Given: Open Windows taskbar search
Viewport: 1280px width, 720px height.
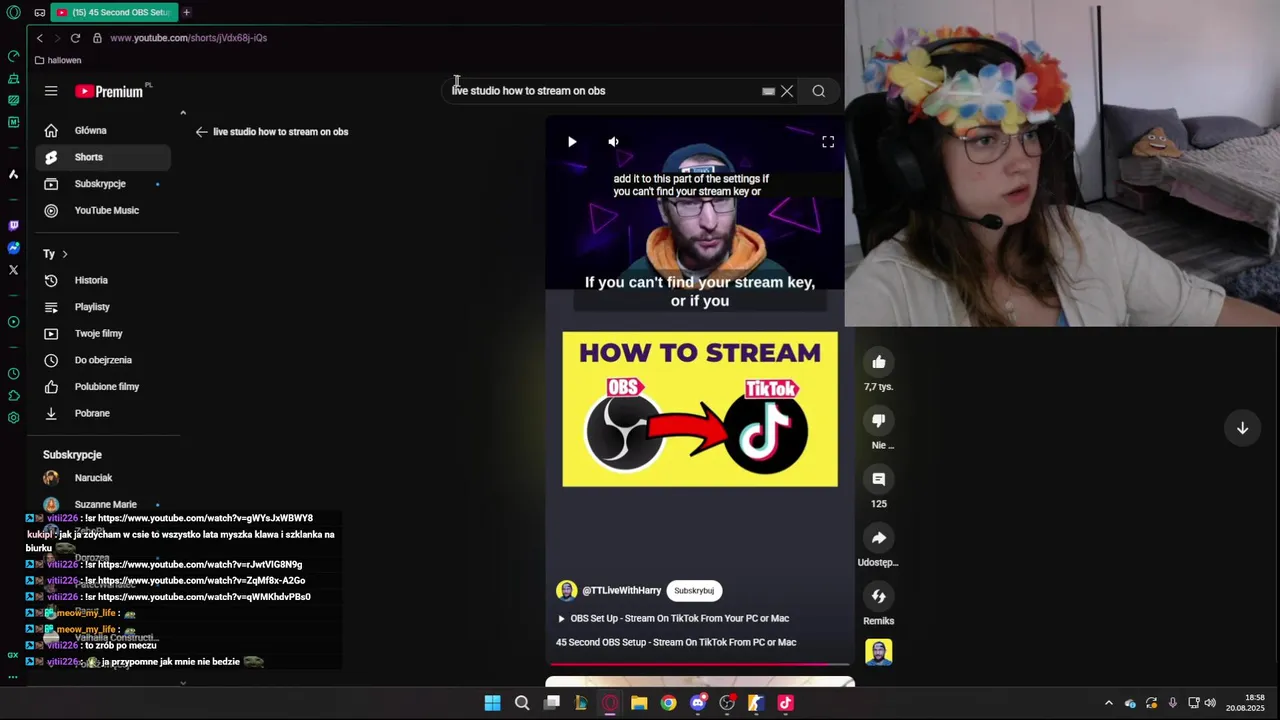Looking at the screenshot, I should tap(522, 703).
